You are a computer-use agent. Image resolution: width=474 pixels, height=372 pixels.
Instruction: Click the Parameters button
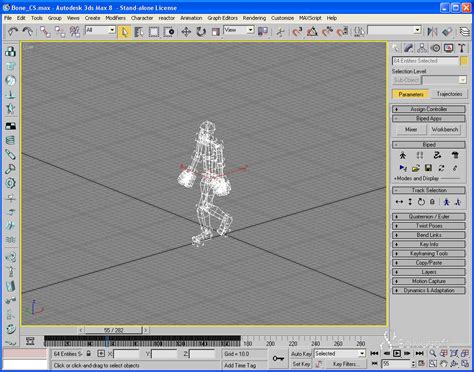pos(411,94)
